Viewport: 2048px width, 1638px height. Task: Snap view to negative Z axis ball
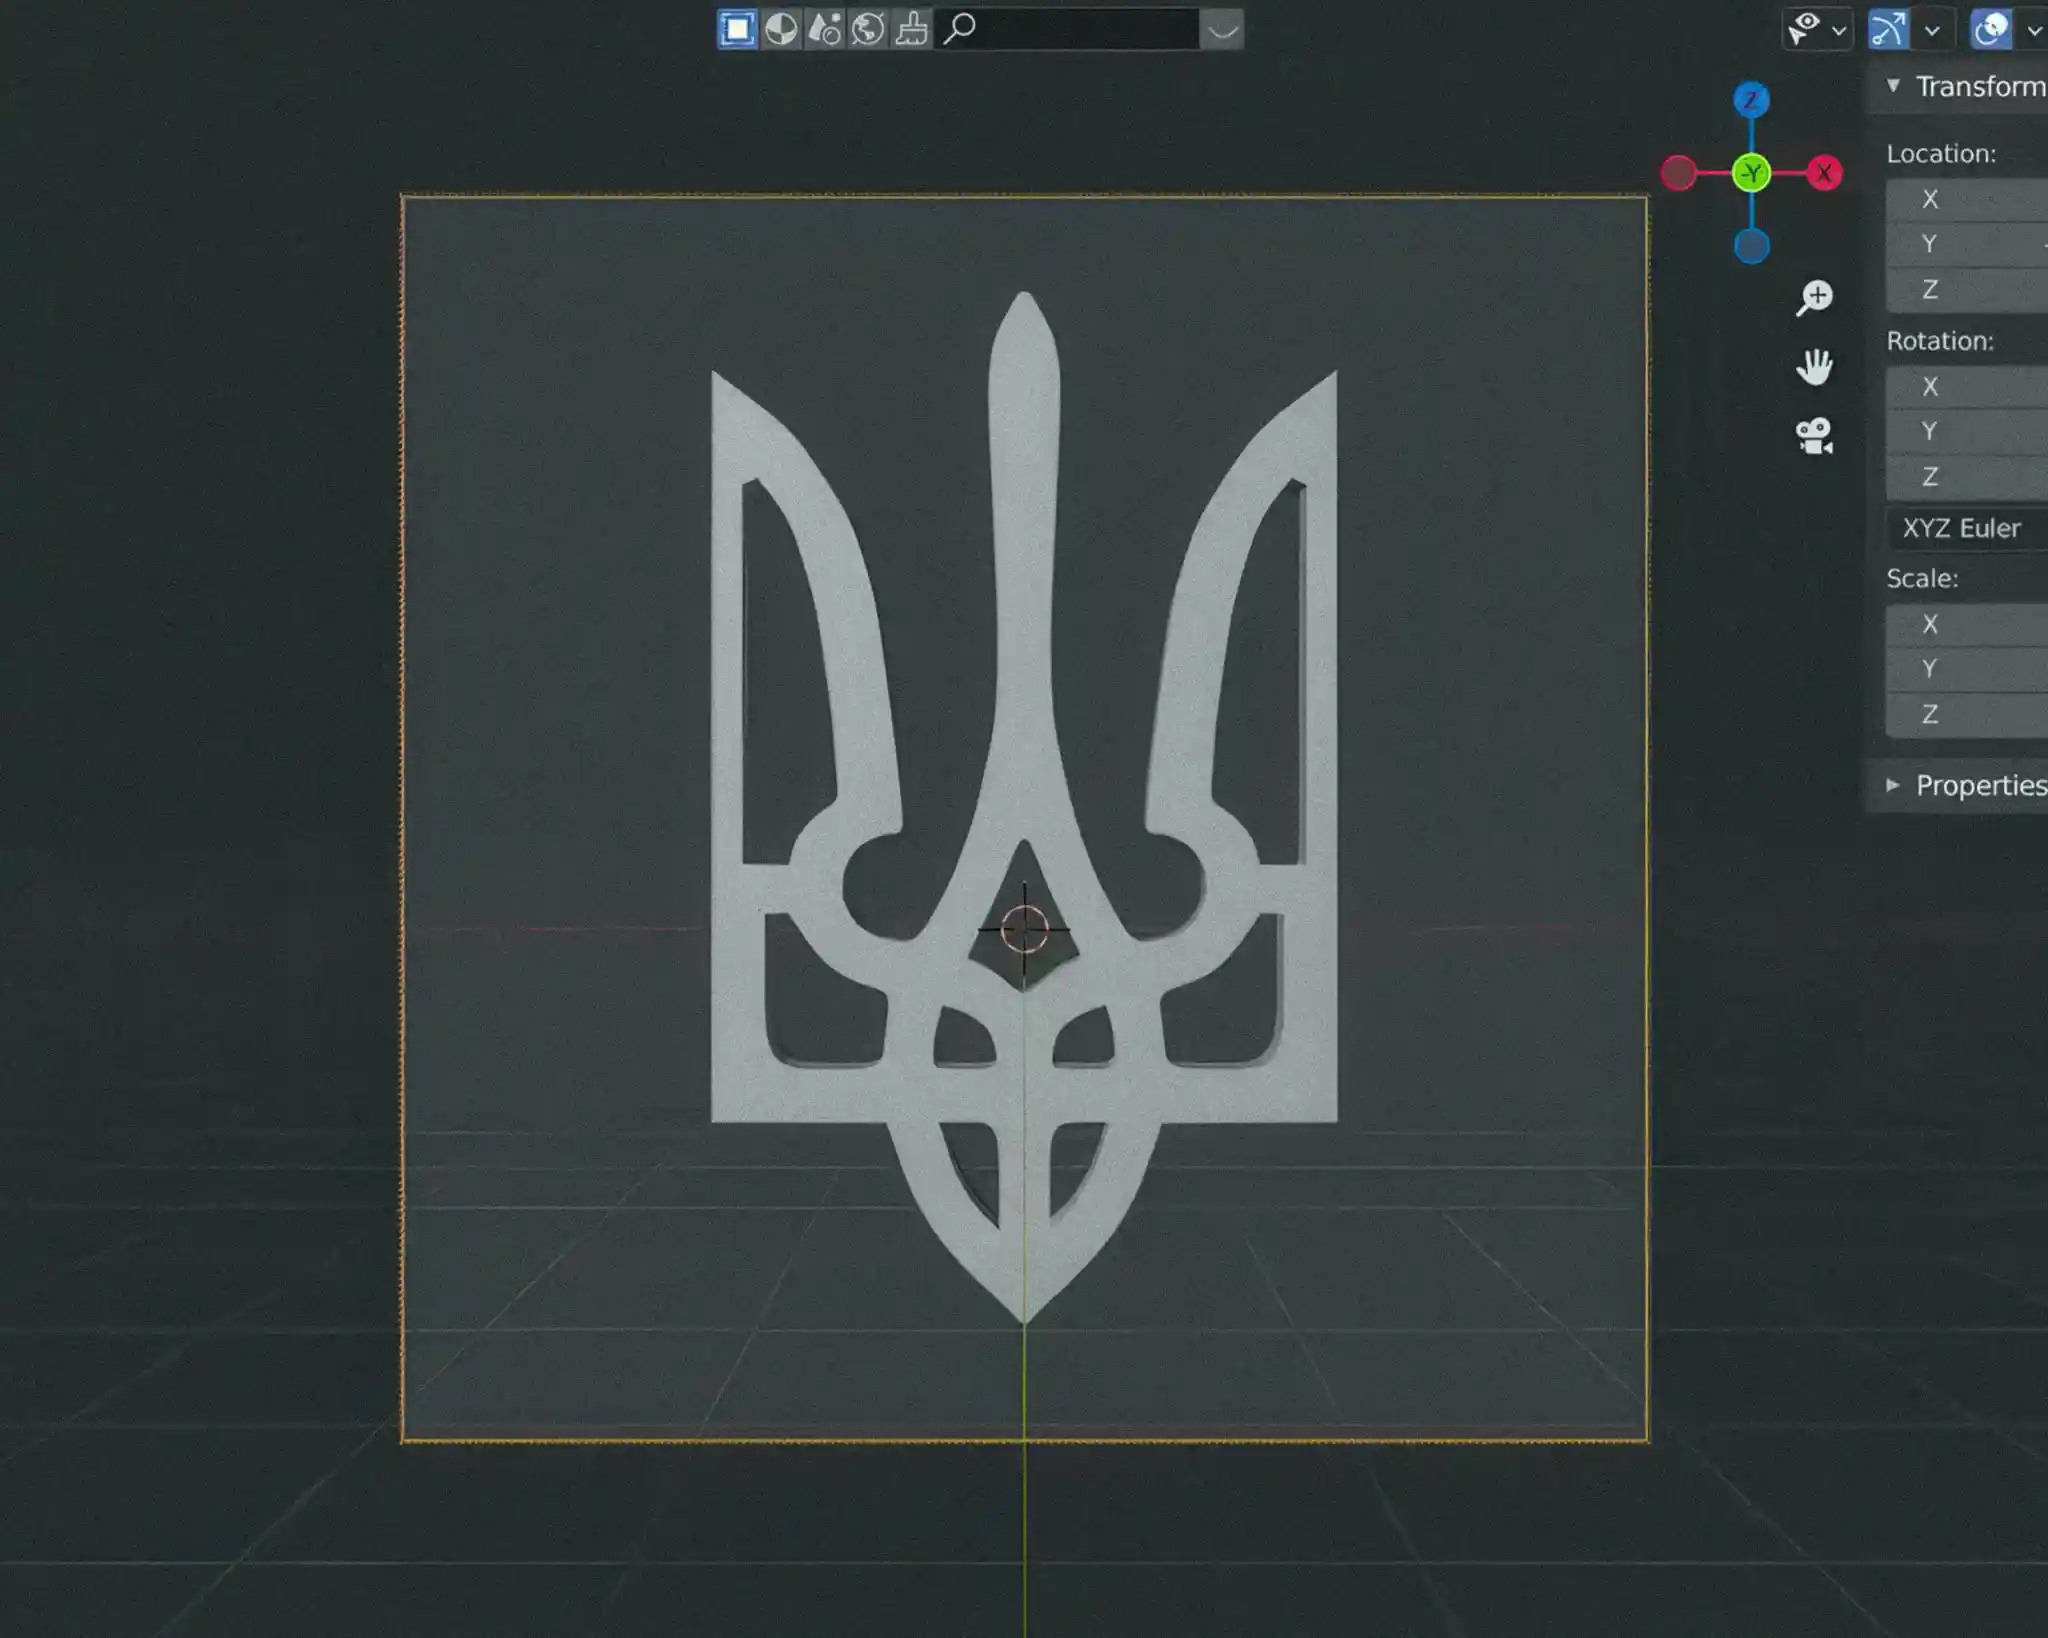1751,246
